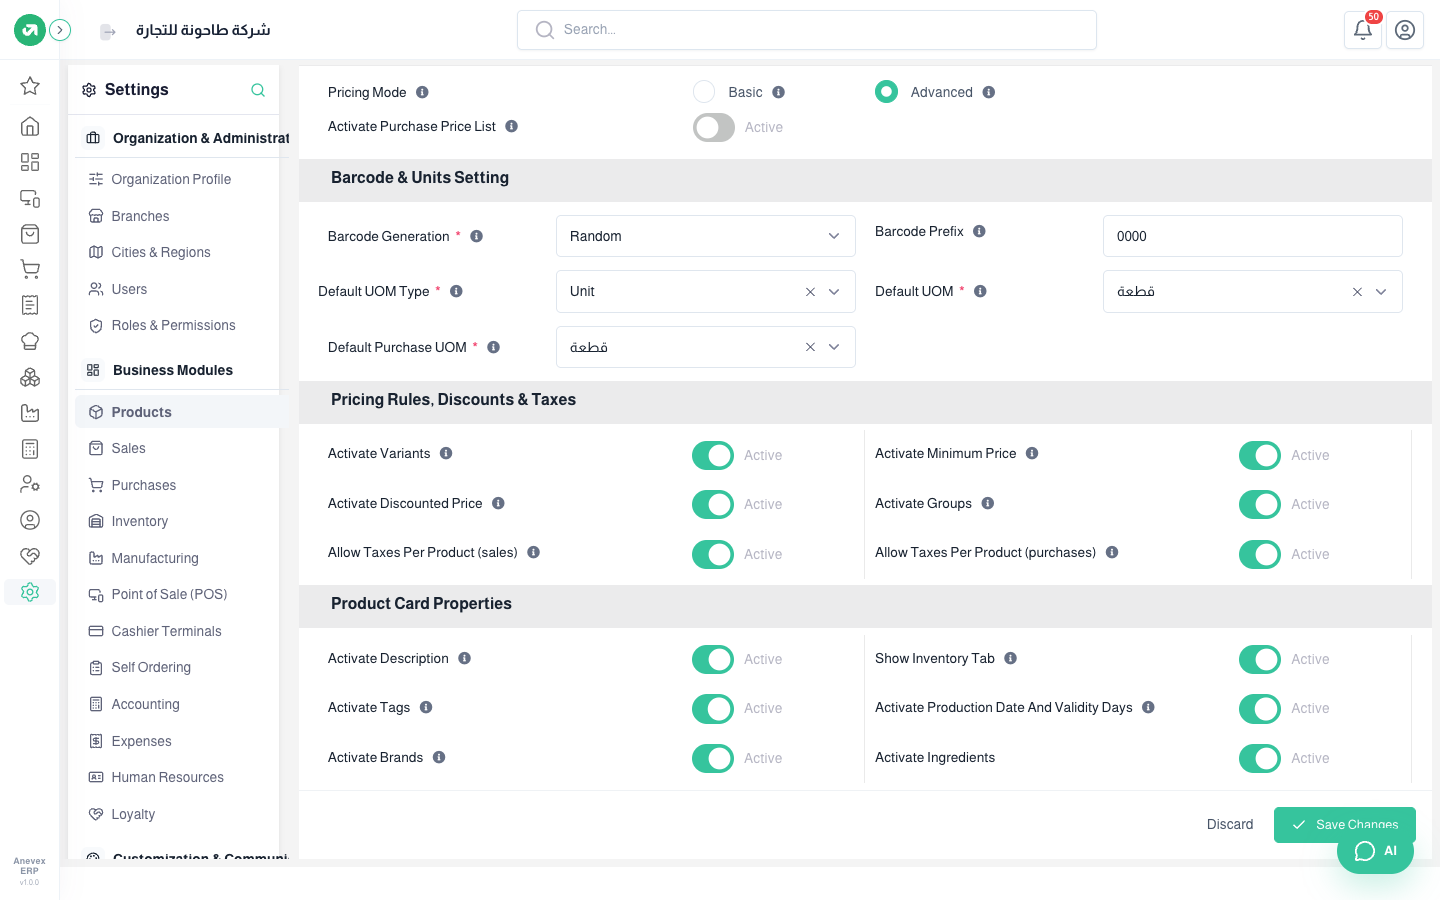This screenshot has width=1440, height=900.
Task: Open Human Resources settings
Action: click(x=181, y=777)
